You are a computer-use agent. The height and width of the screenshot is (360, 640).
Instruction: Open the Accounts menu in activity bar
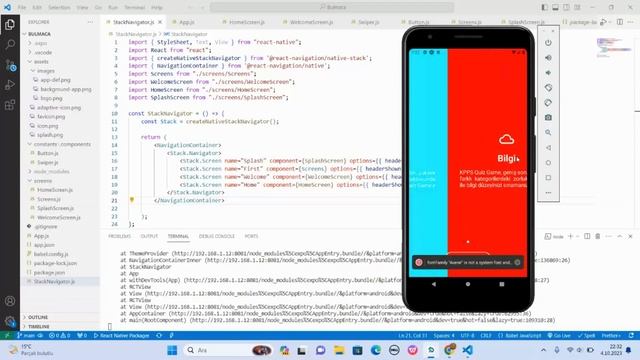pos(10,301)
